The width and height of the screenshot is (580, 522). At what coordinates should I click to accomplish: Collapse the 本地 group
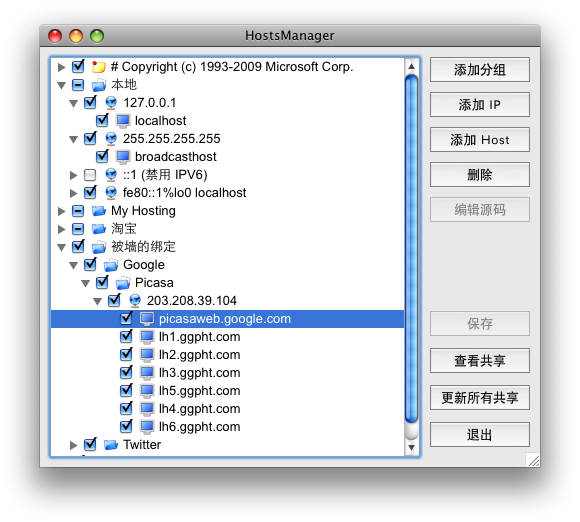pyautogui.click(x=61, y=85)
